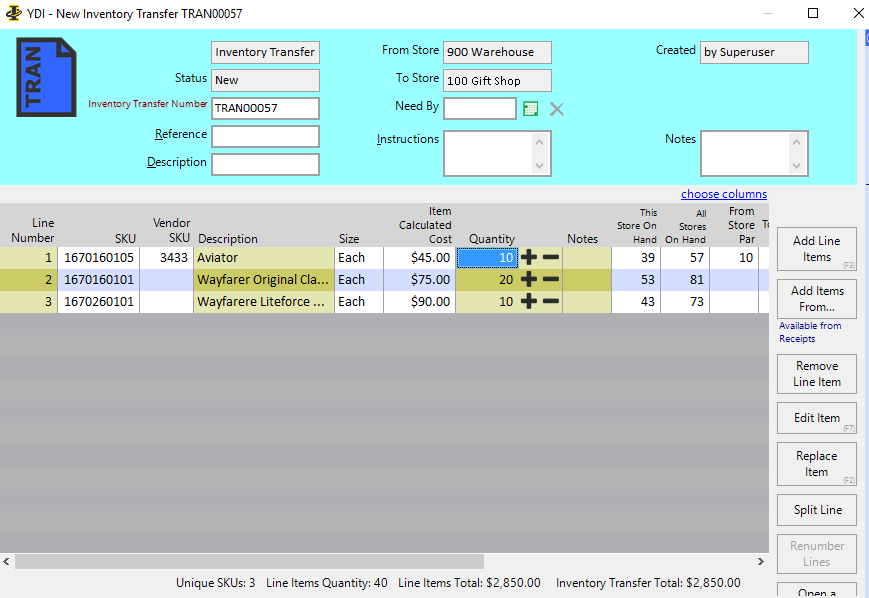This screenshot has height=598, width=869.
Task: Increase quantity for Wayfarer Original line
Action: click(529, 279)
